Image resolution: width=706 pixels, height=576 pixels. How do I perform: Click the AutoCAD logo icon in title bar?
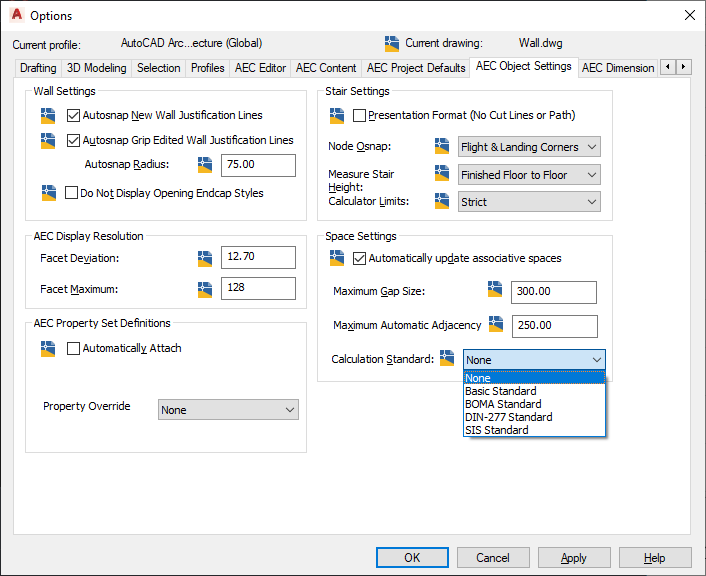pyautogui.click(x=17, y=15)
